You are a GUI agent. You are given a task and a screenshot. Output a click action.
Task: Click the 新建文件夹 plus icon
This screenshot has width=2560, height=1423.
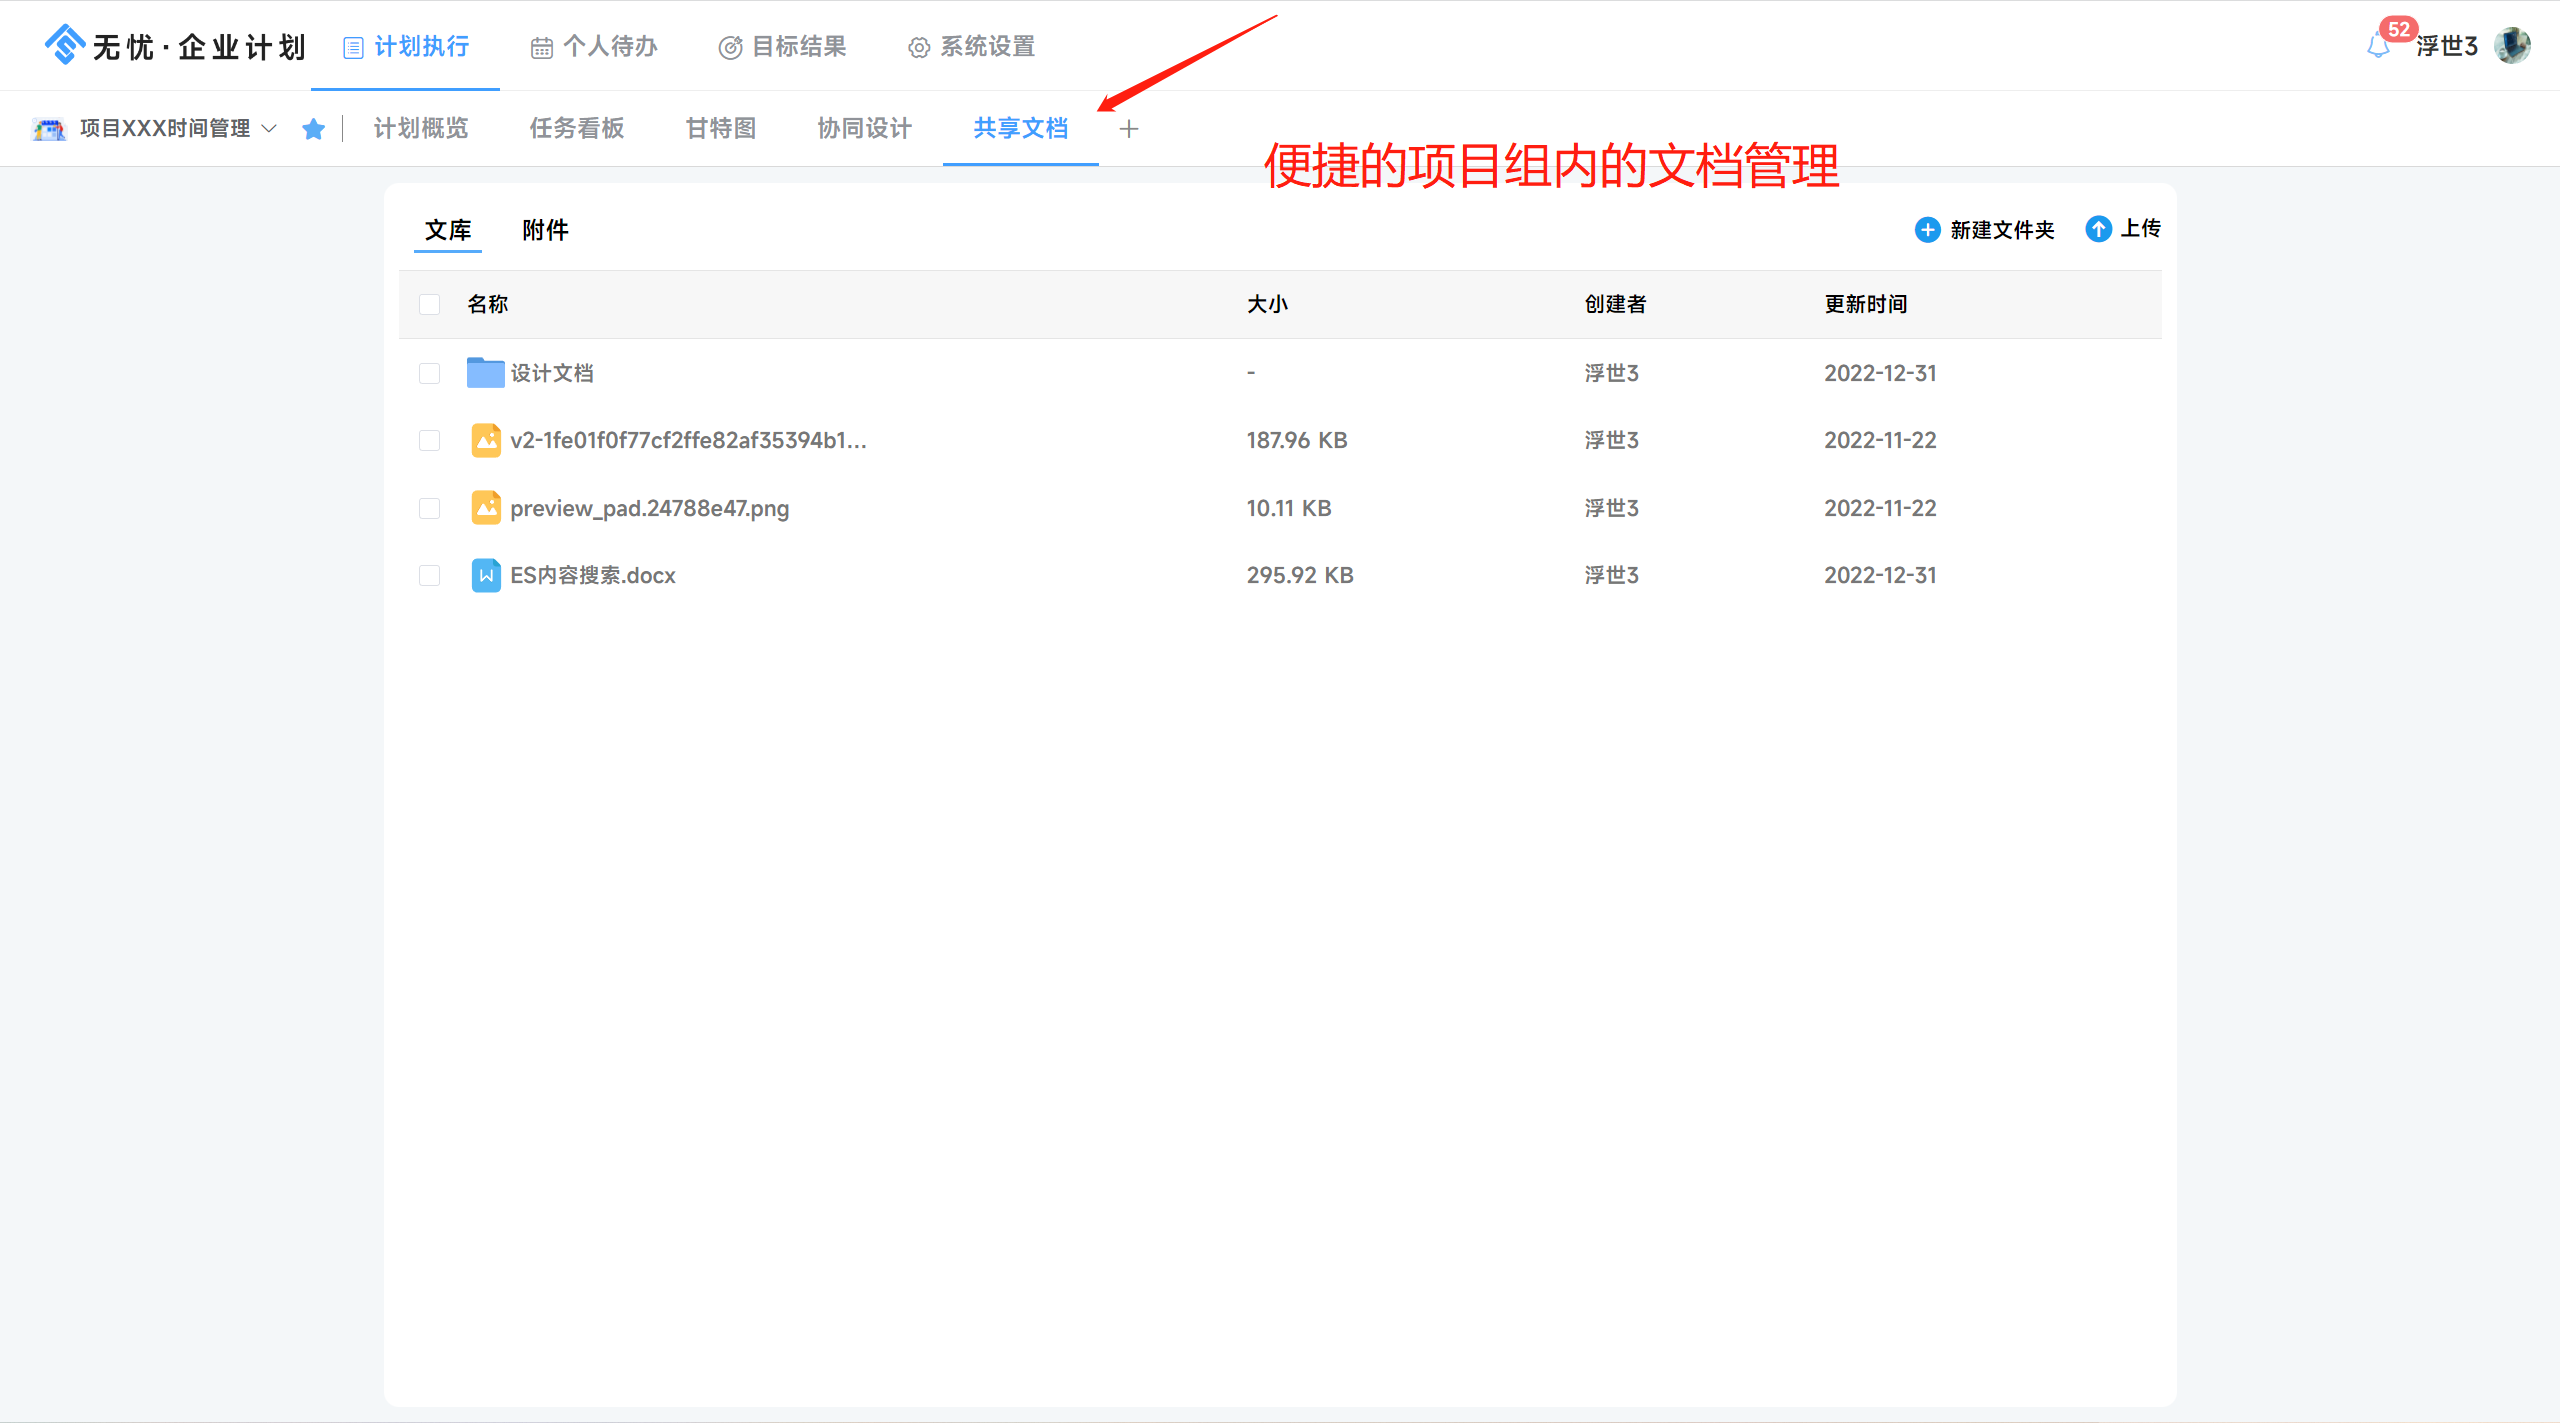click(x=1927, y=230)
